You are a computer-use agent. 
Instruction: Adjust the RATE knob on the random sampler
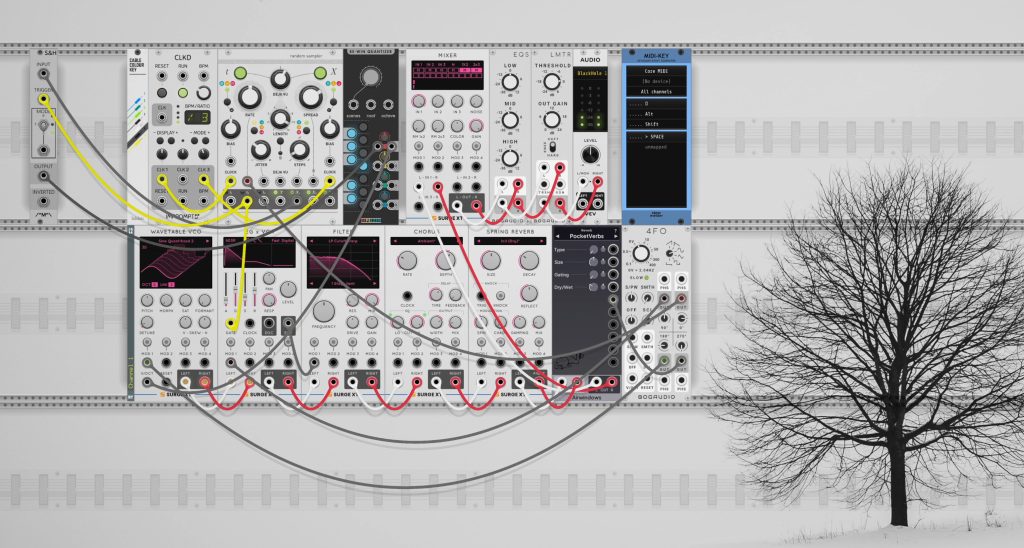[249, 97]
